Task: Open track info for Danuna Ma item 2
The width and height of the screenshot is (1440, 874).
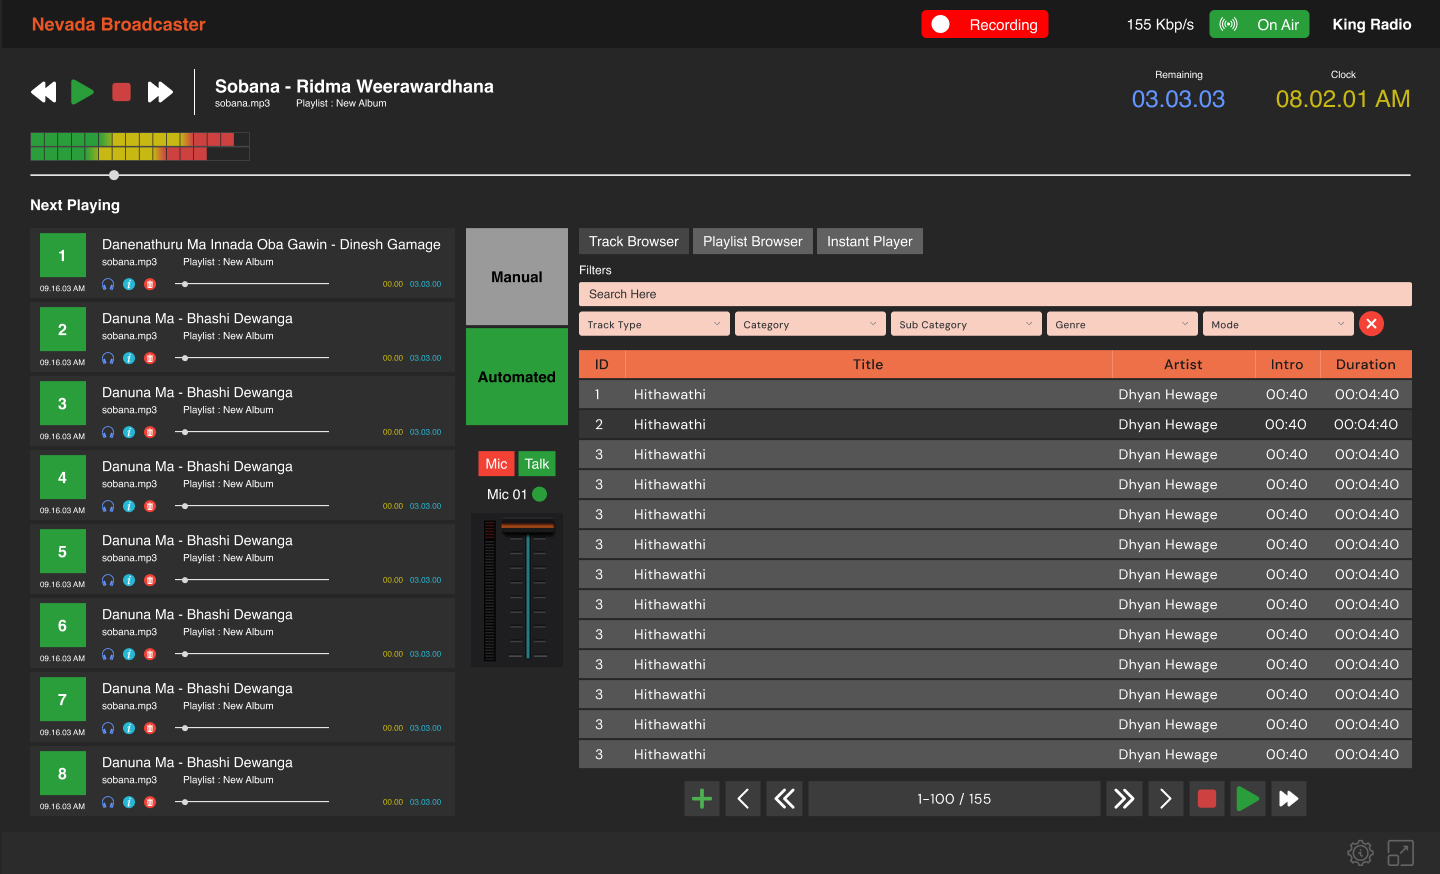Action: pos(128,357)
